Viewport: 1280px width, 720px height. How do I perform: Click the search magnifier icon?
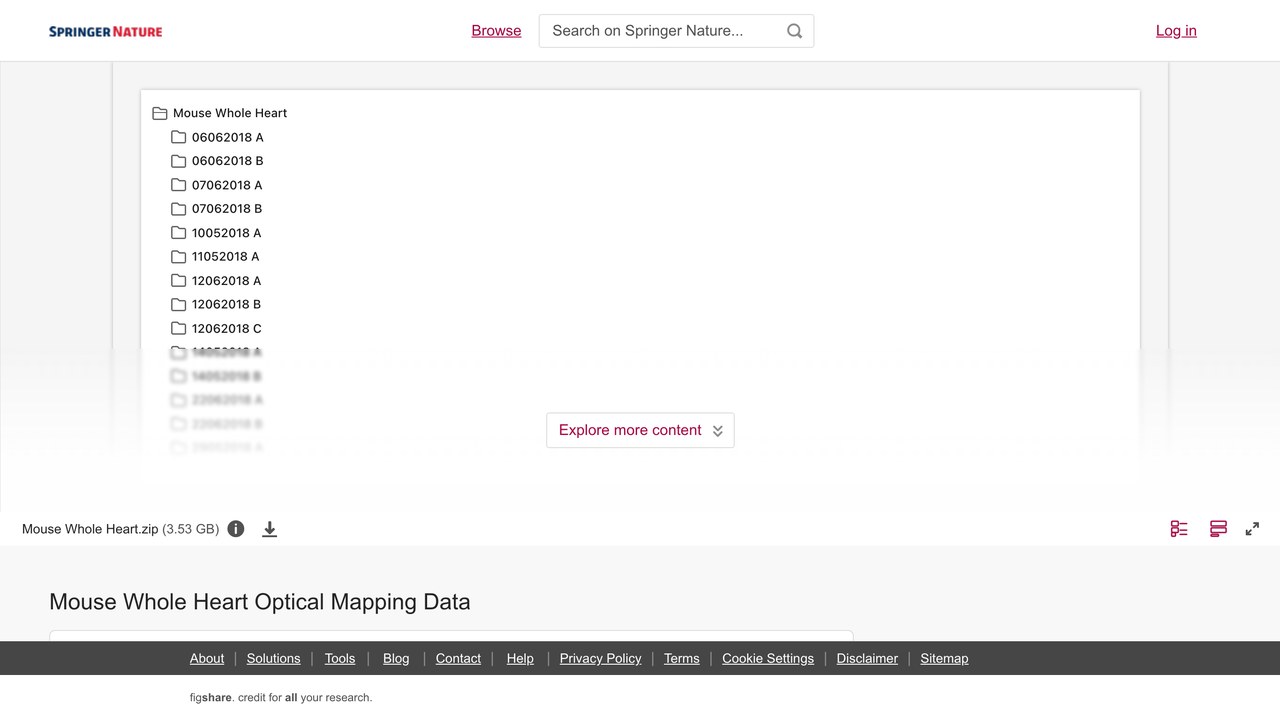click(794, 31)
